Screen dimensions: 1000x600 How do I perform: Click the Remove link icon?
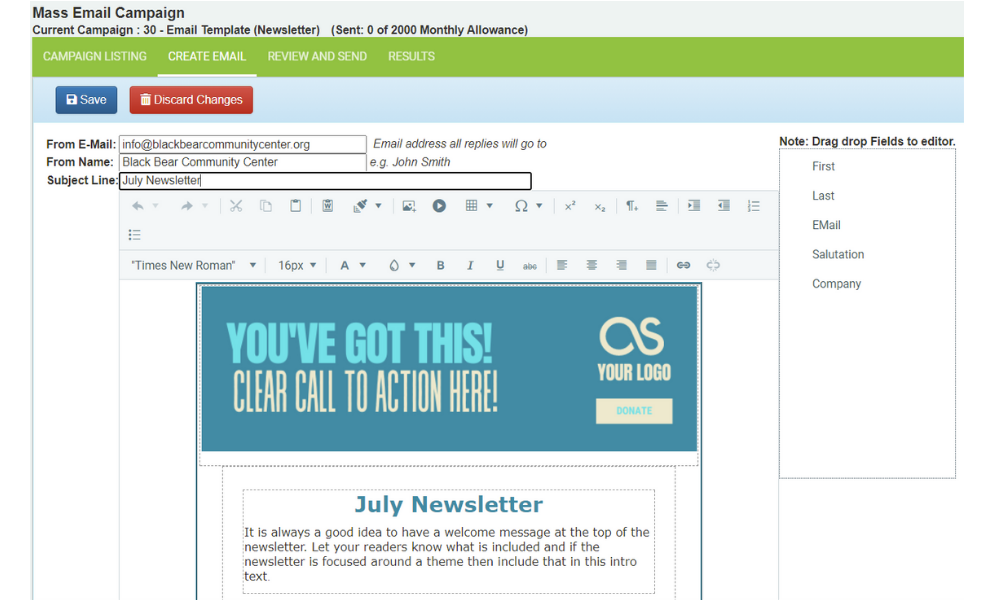pyautogui.click(x=713, y=265)
